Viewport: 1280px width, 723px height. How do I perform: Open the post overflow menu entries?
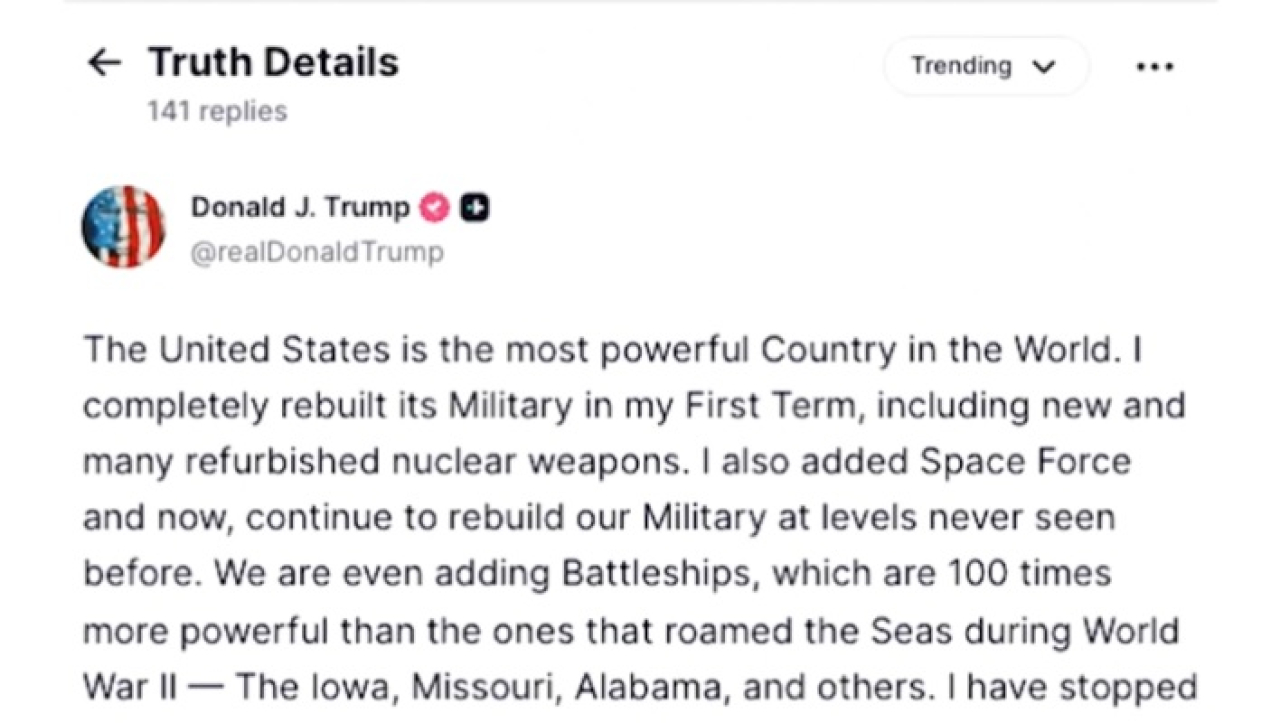[1155, 66]
